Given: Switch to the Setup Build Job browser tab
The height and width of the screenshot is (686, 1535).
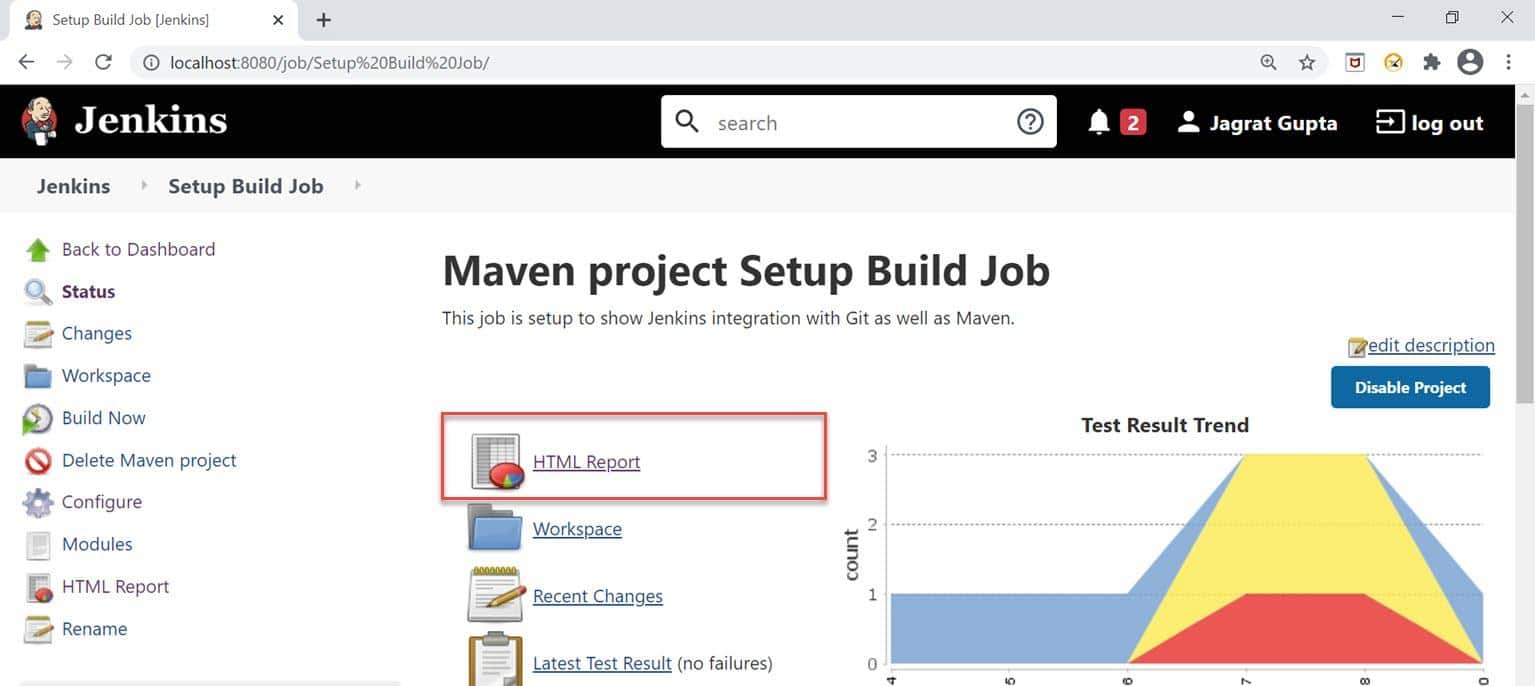Looking at the screenshot, I should pos(140,19).
